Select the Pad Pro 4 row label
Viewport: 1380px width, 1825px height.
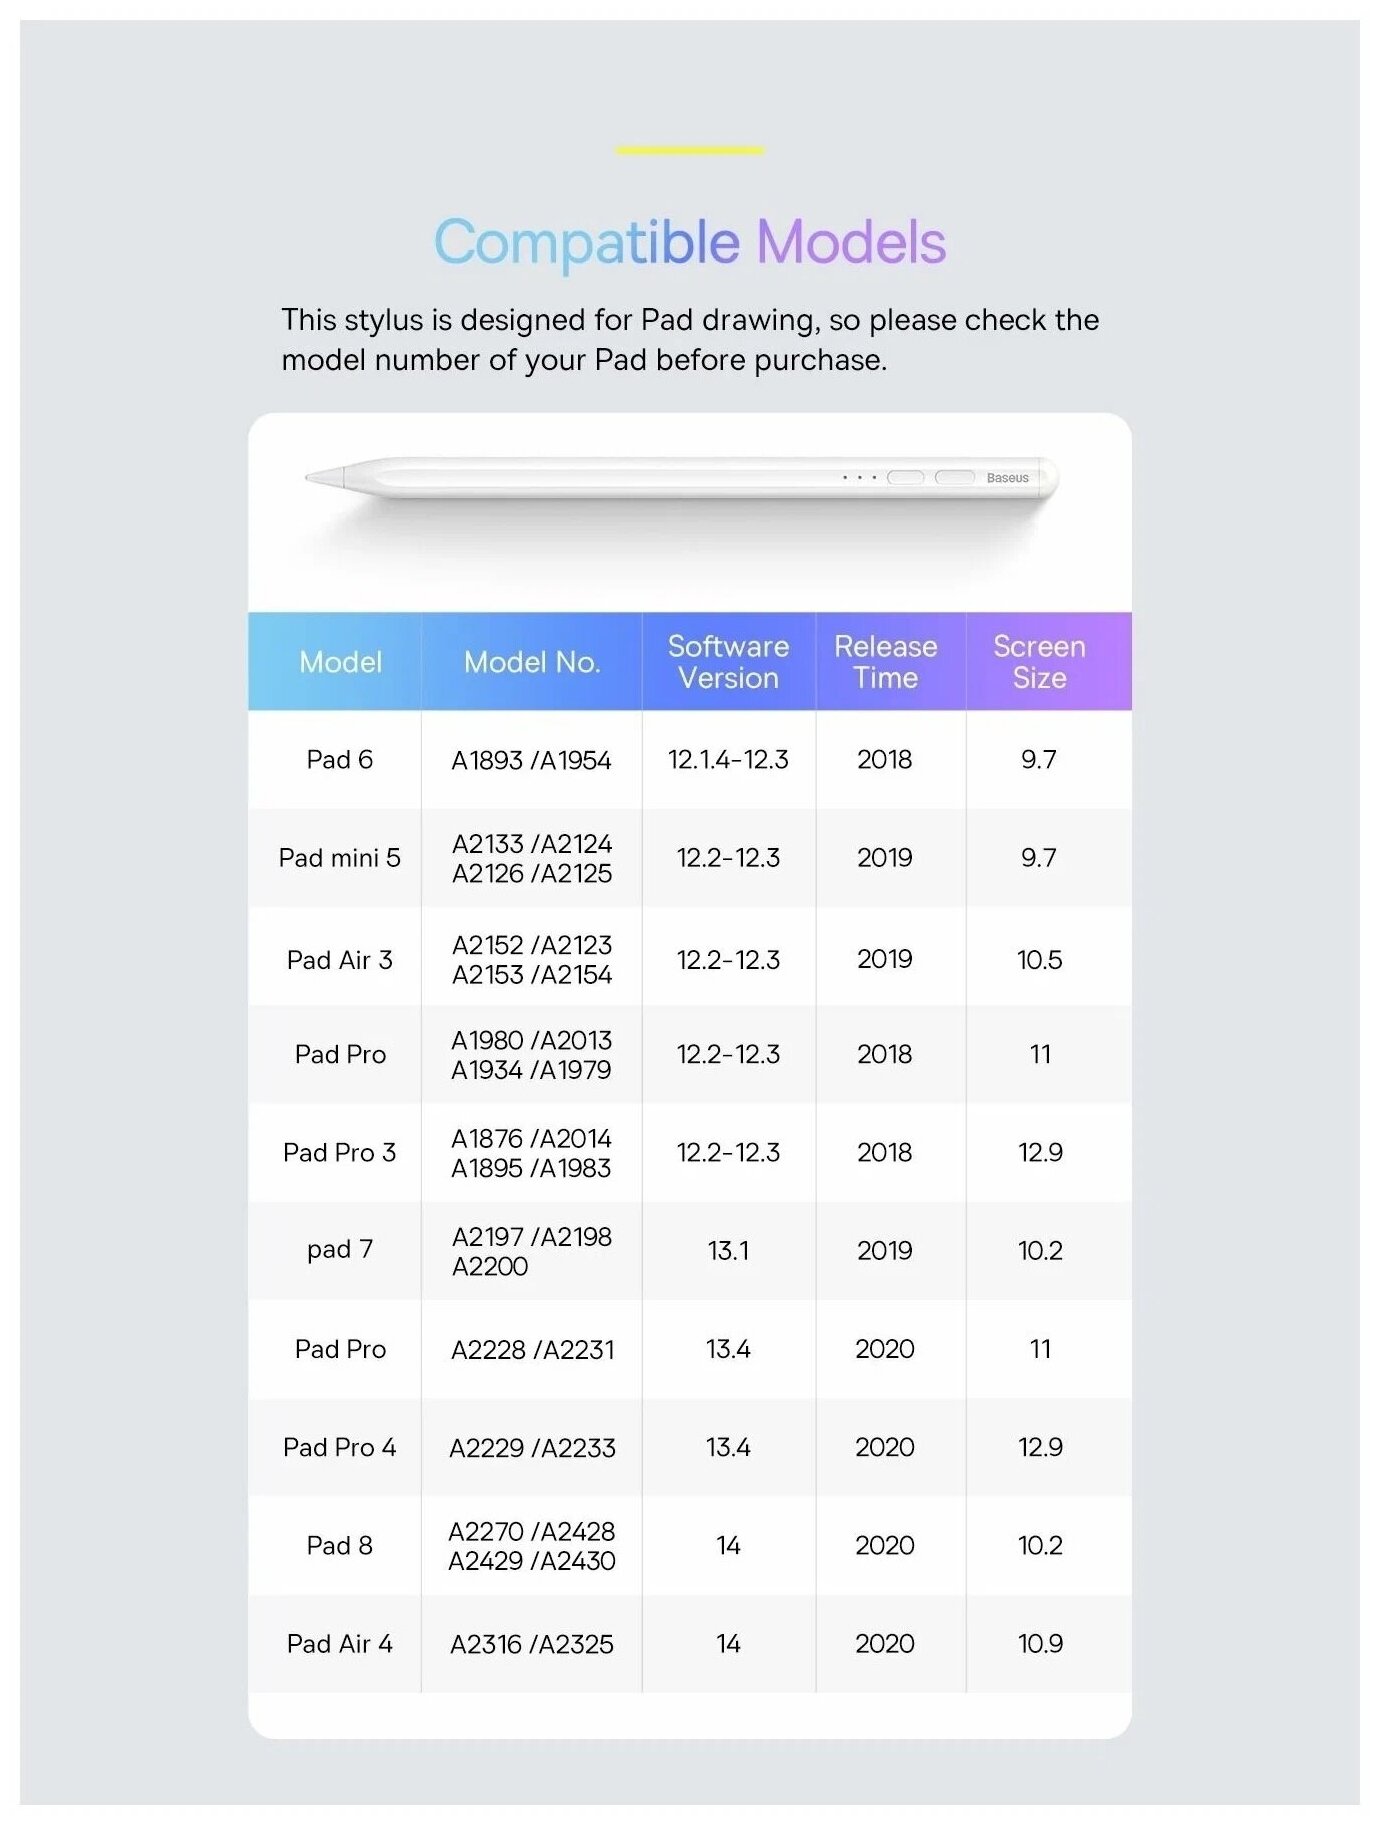tap(339, 1447)
